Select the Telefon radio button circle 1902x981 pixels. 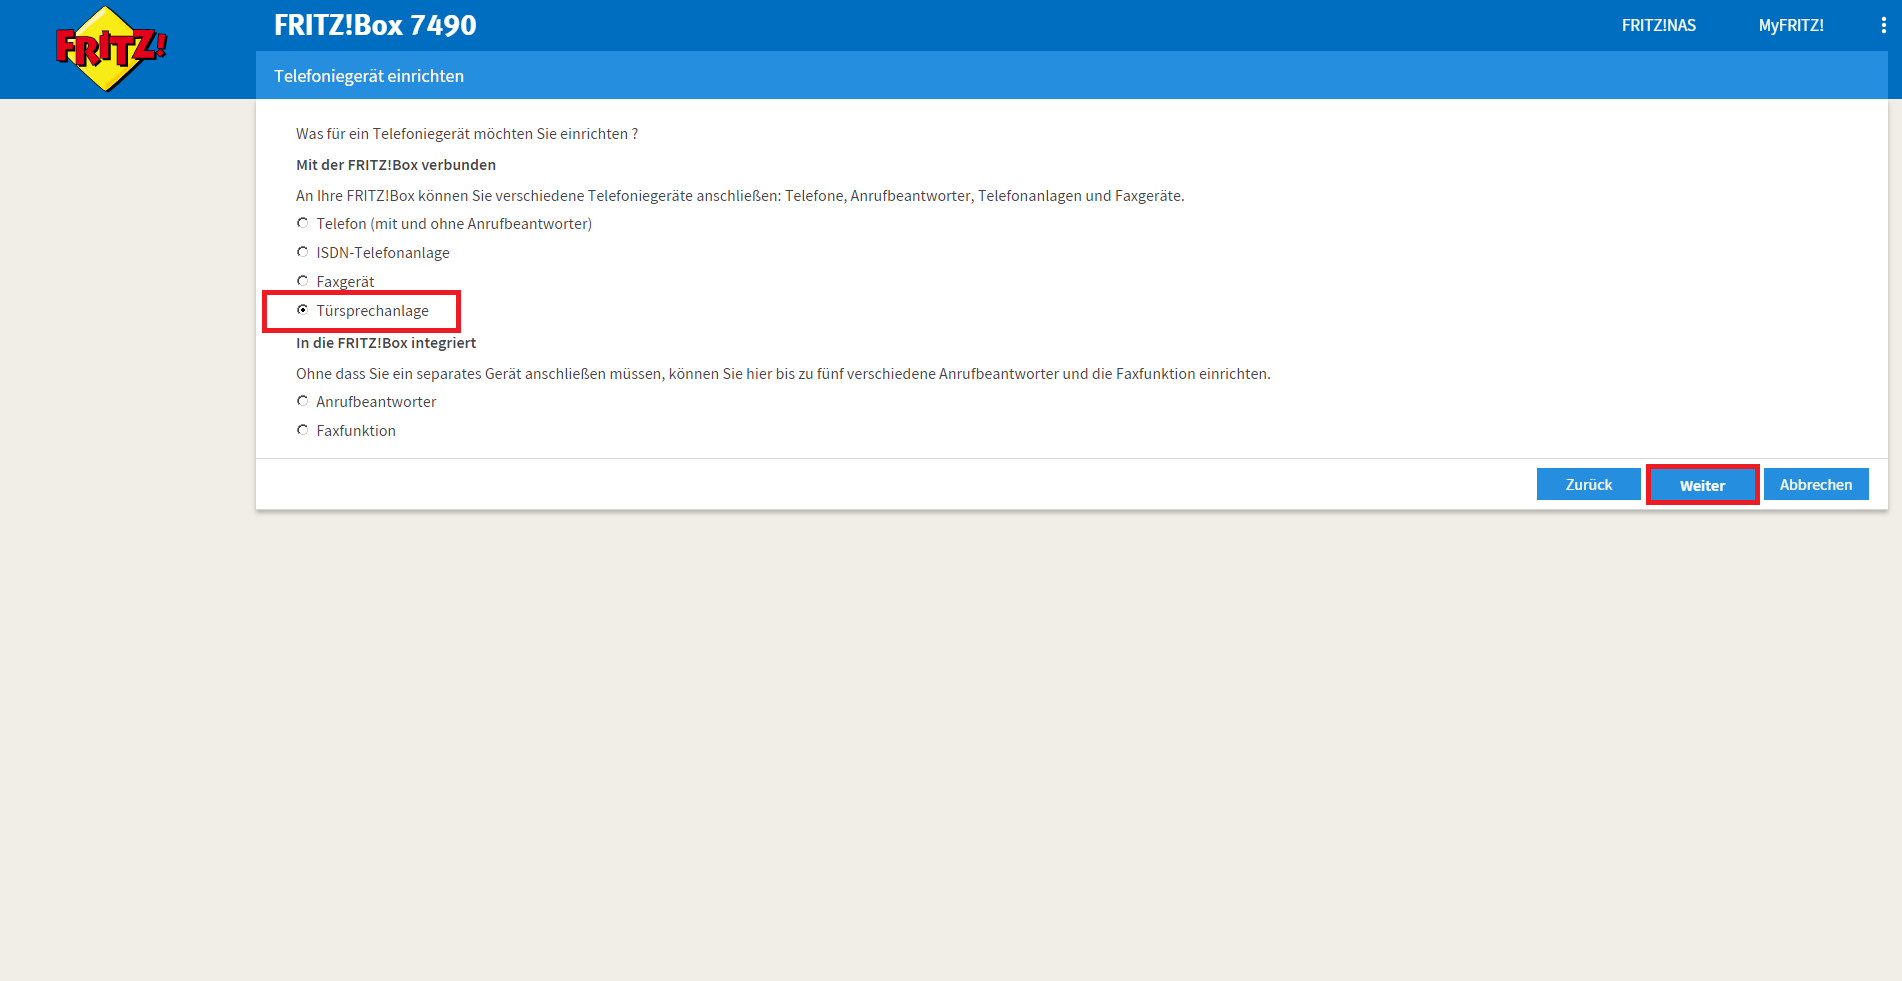tap(302, 223)
